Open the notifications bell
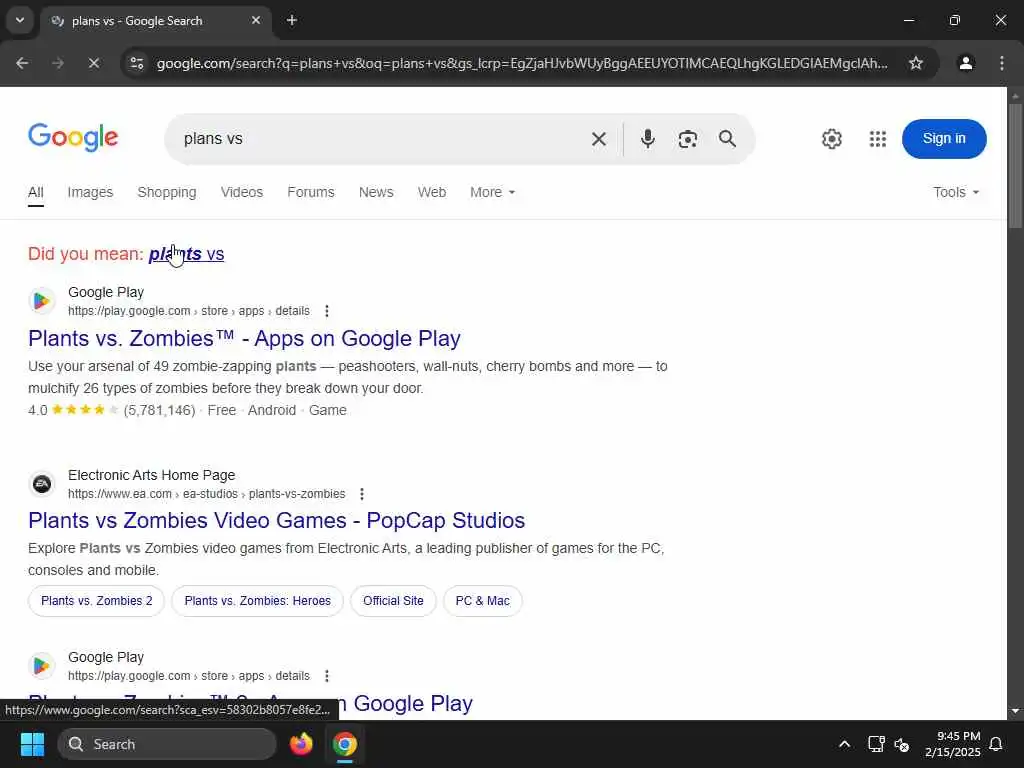The width and height of the screenshot is (1024, 768). 995,744
